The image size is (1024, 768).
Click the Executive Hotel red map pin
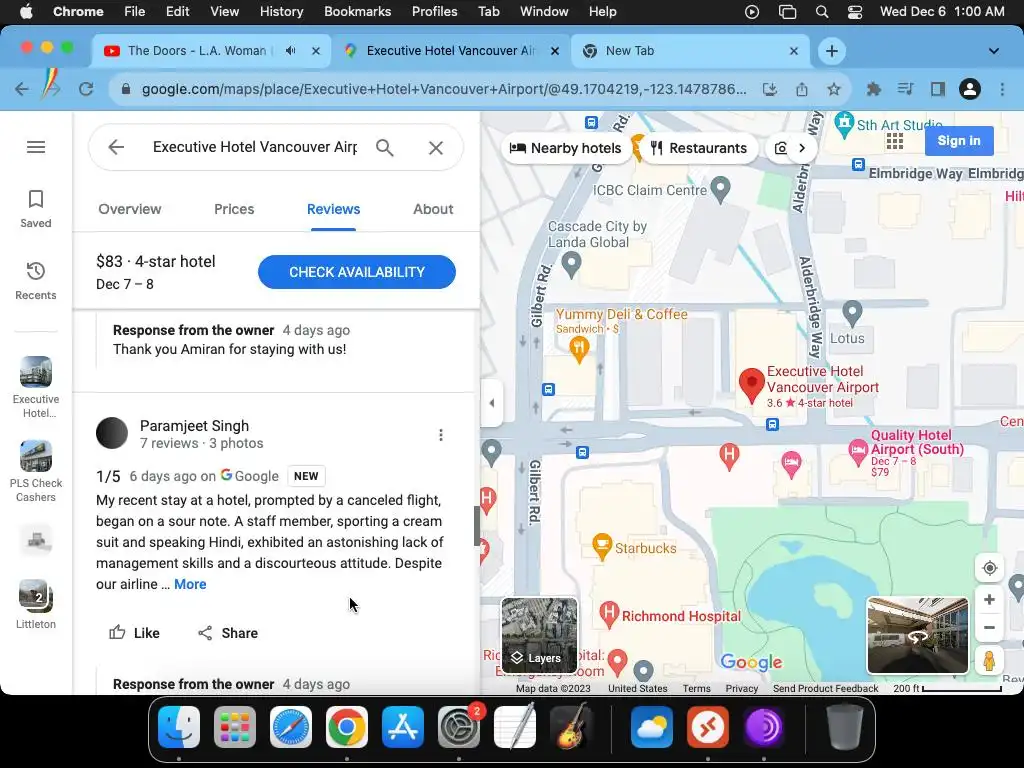tap(752, 385)
